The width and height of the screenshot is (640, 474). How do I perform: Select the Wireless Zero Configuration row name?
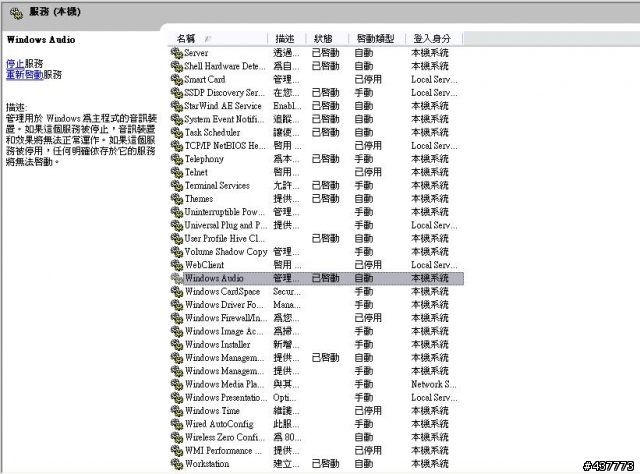[224, 437]
